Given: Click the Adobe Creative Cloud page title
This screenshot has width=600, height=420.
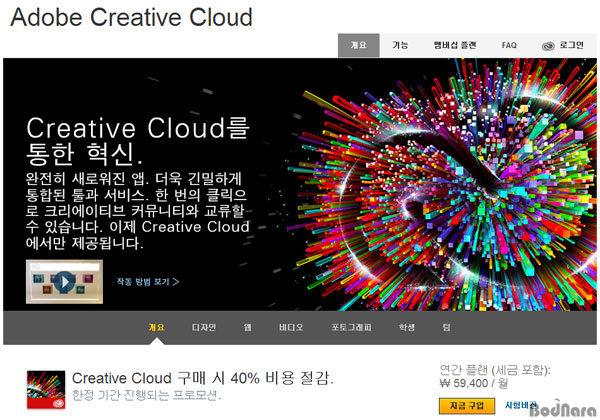Looking at the screenshot, I should 132,18.
